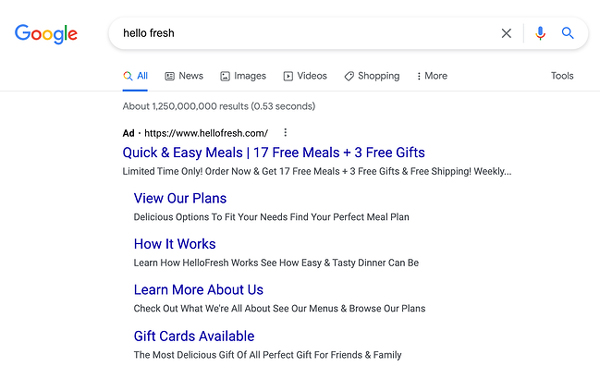Viewport: 600px width, 379px height.
Task: Open the Gift Cards Available link
Action: click(194, 336)
